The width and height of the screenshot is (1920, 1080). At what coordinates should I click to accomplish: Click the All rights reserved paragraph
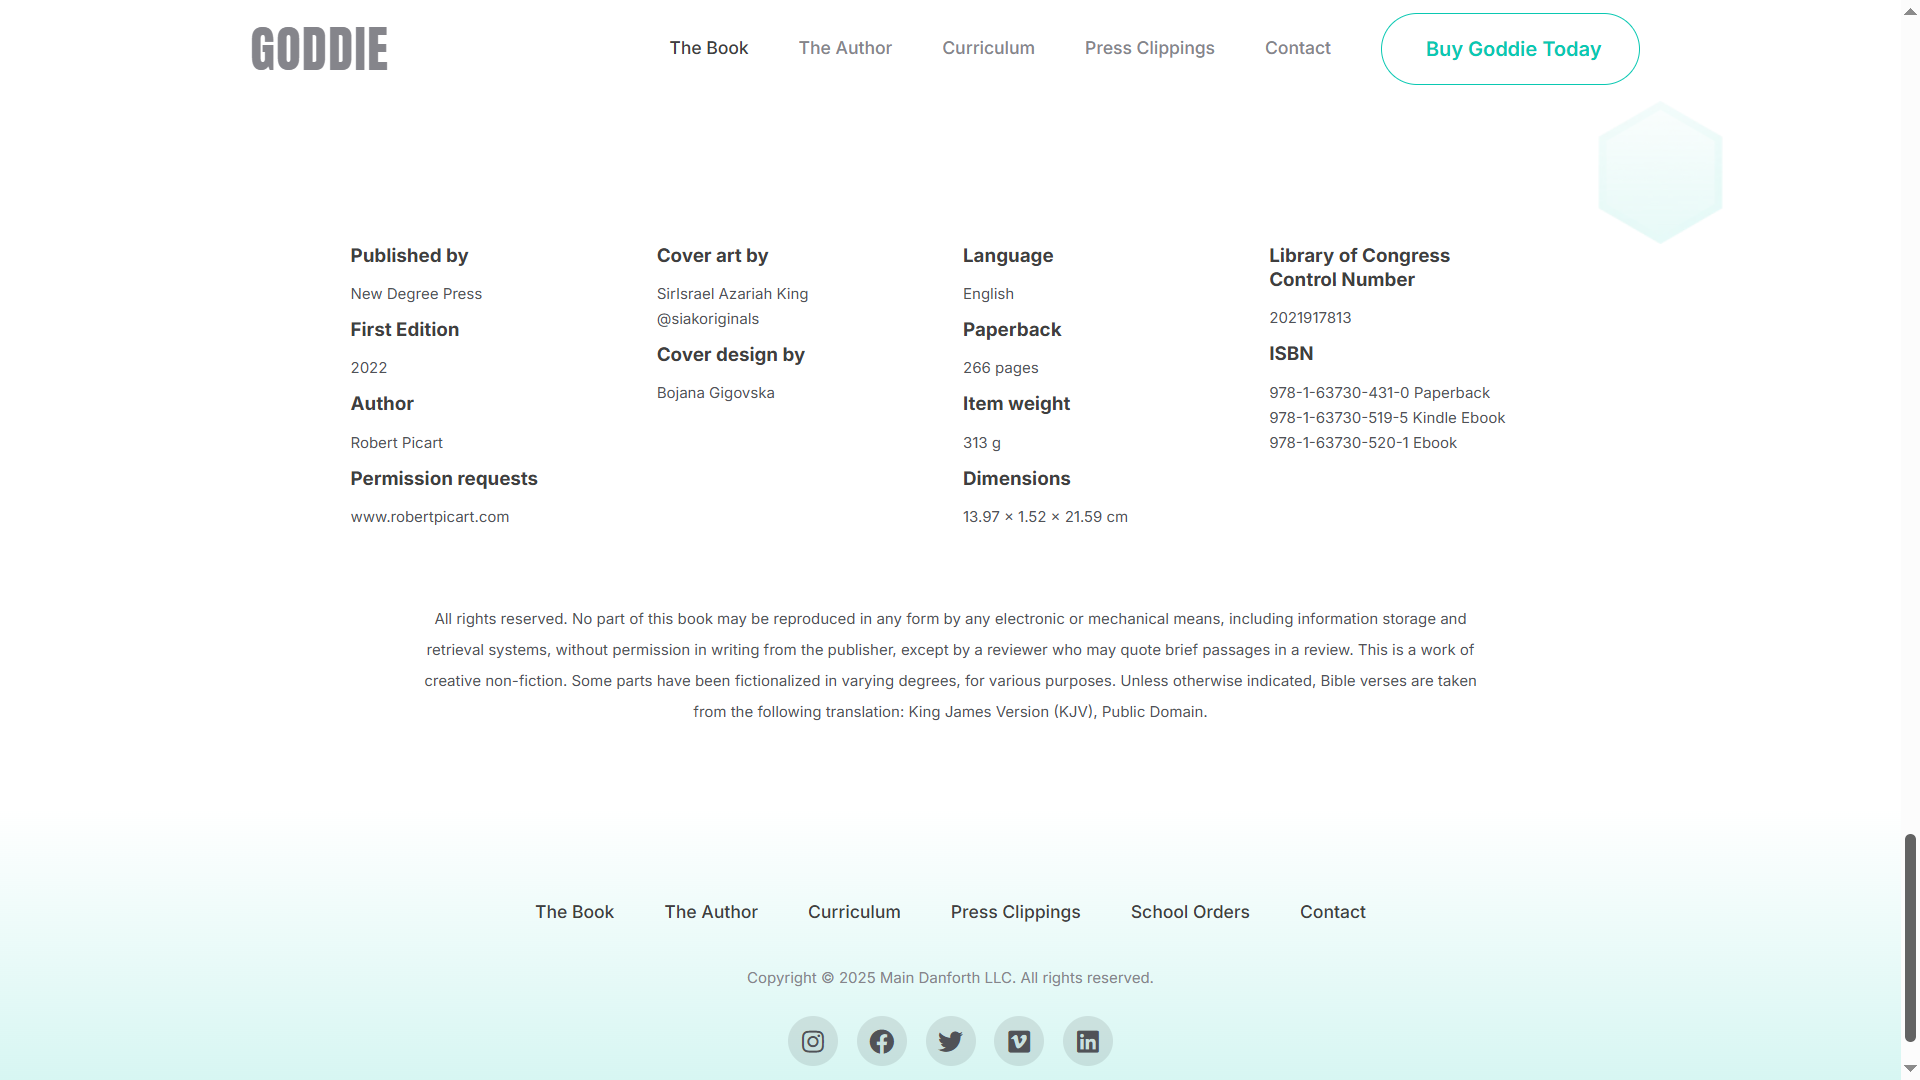pos(950,665)
